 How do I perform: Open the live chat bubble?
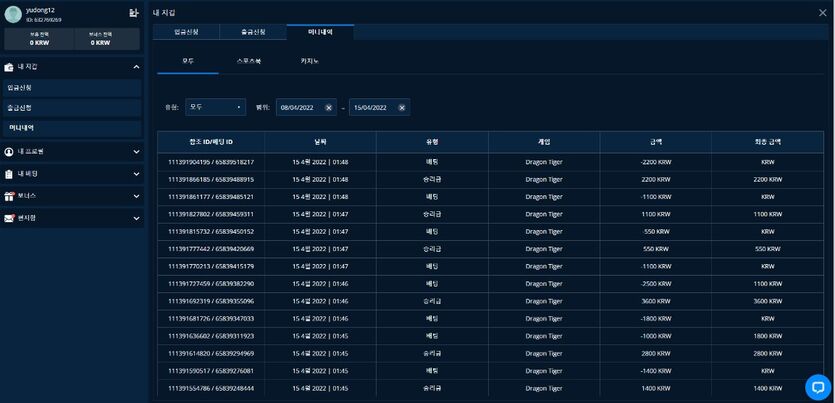818,387
